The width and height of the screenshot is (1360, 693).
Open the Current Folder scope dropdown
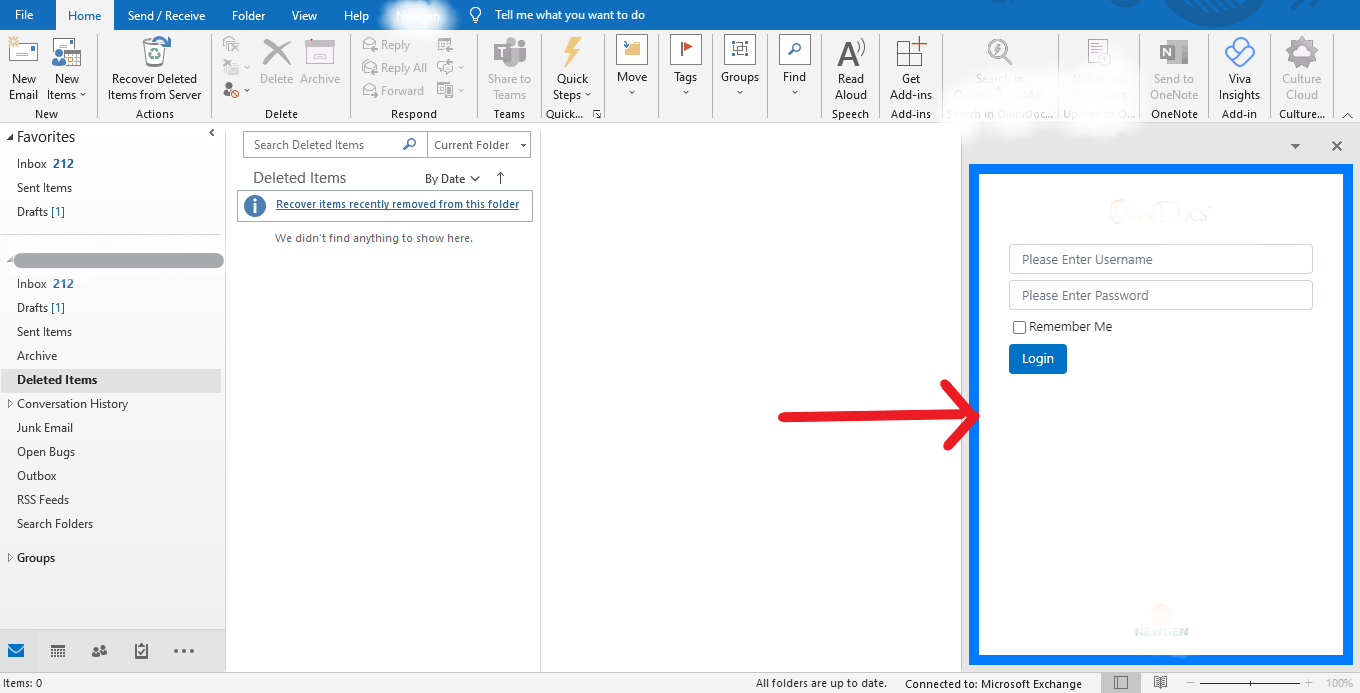point(479,145)
